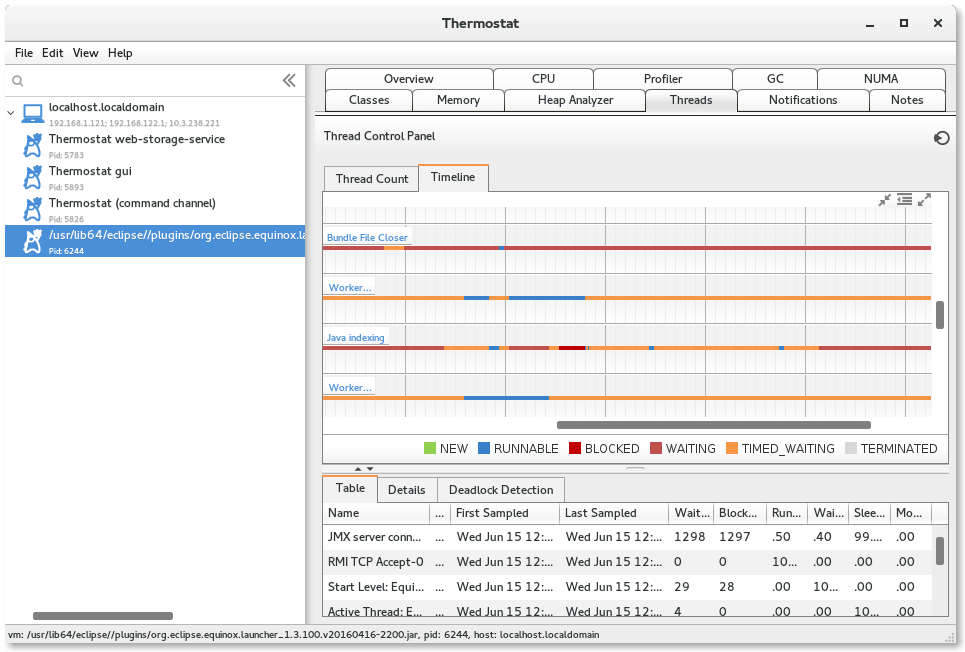This screenshot has width=965, height=652.
Task: Click the timeline zoom-in expand icon
Action: [924, 200]
